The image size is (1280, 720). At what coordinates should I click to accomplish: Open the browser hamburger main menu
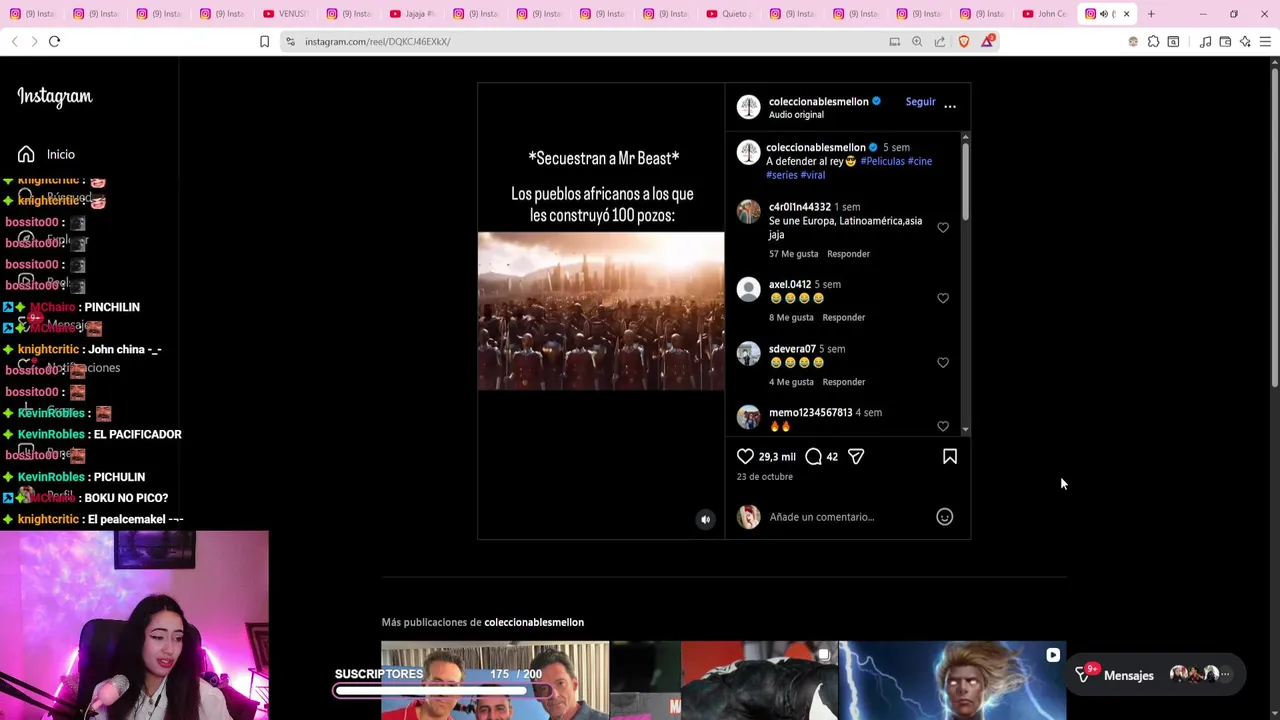tap(1265, 41)
